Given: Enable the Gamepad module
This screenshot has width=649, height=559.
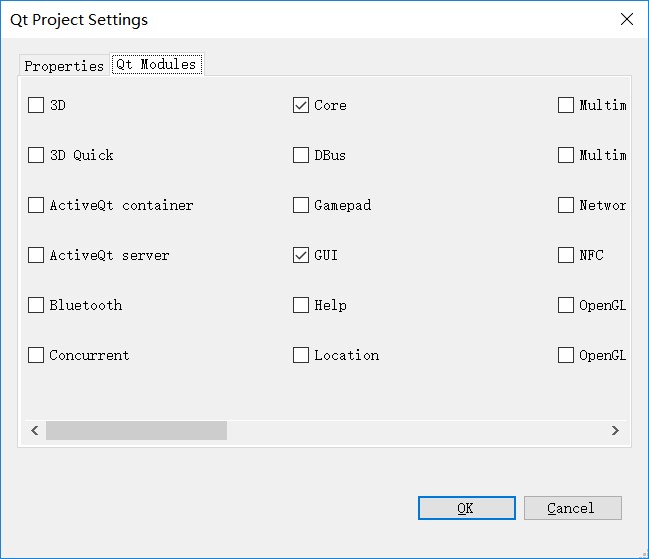Looking at the screenshot, I should (301, 205).
